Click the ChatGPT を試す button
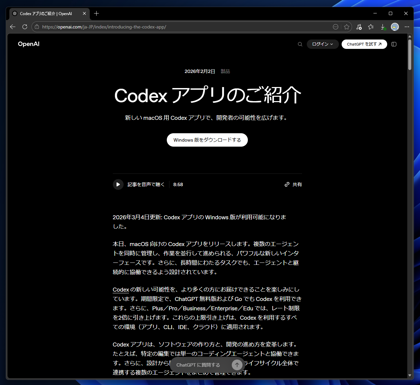The image size is (420, 385). coord(364,44)
